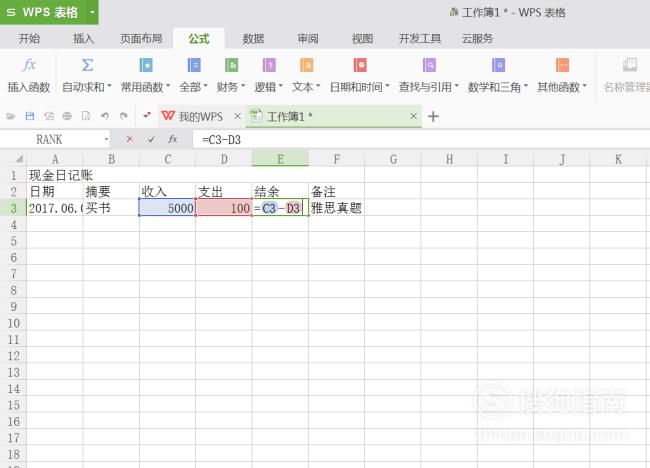Switch to the 插入 (Insert) tab
Image resolution: width=650 pixels, height=468 pixels.
(x=83, y=39)
